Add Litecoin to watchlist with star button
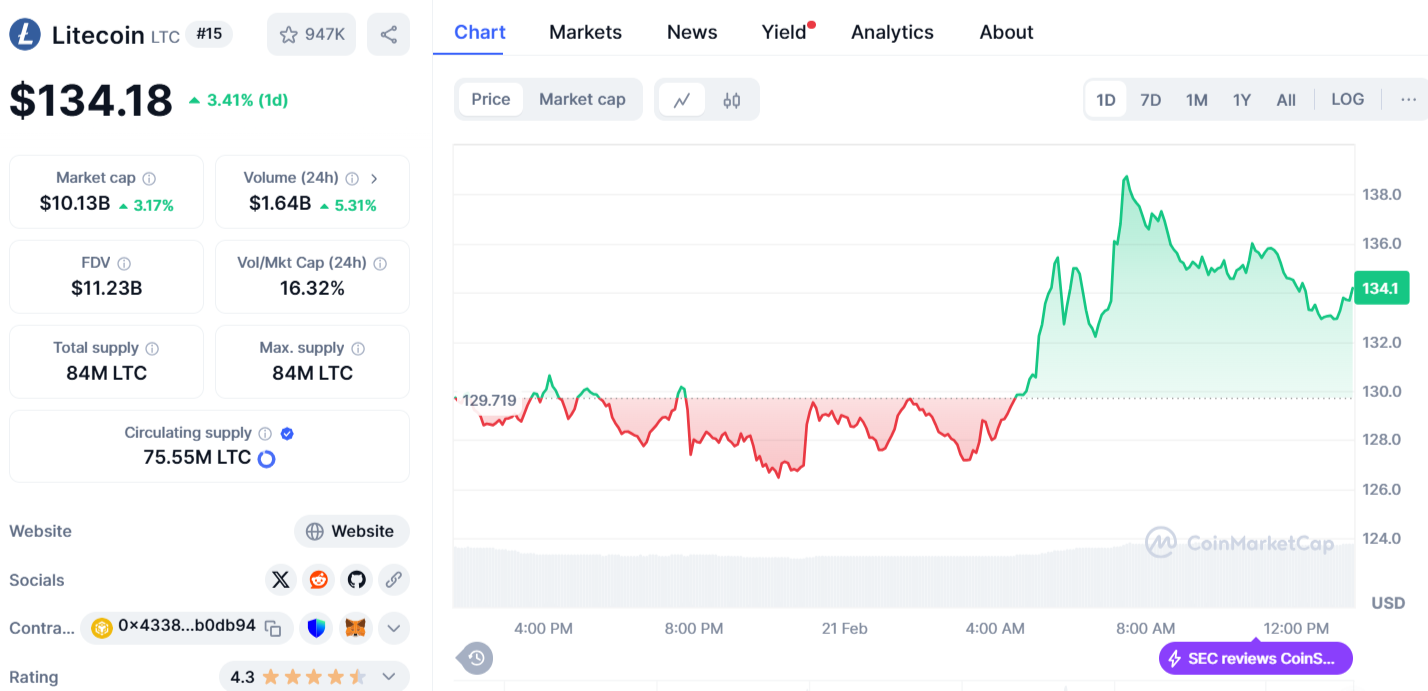The width and height of the screenshot is (1428, 691). (x=311, y=34)
